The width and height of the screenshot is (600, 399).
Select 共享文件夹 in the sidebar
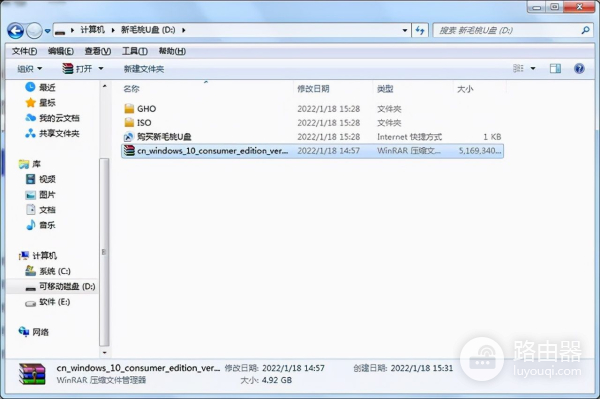tap(59, 134)
